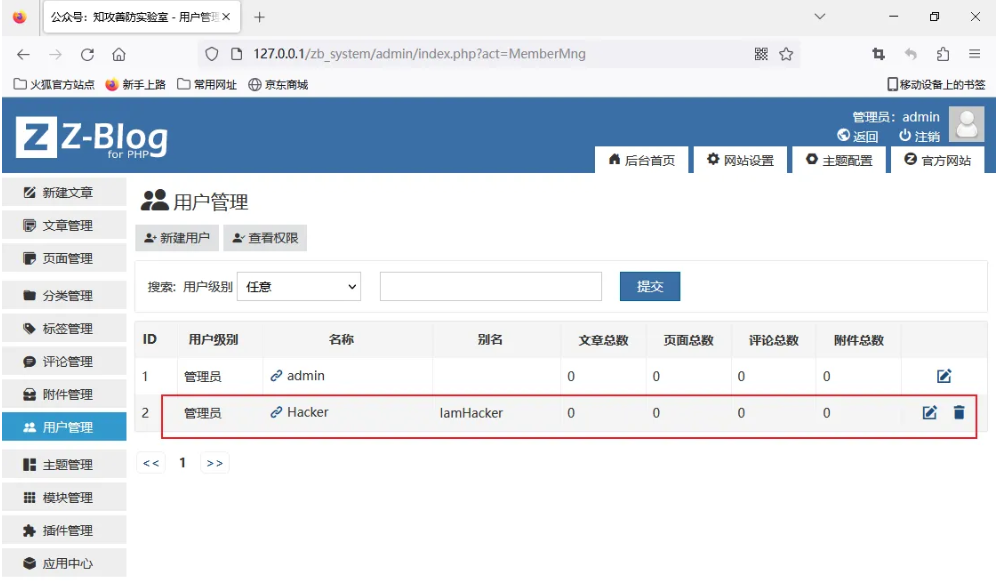Viewport: 999px width, 583px height.
Task: Open 附件管理 in sidebar
Action: [64, 395]
